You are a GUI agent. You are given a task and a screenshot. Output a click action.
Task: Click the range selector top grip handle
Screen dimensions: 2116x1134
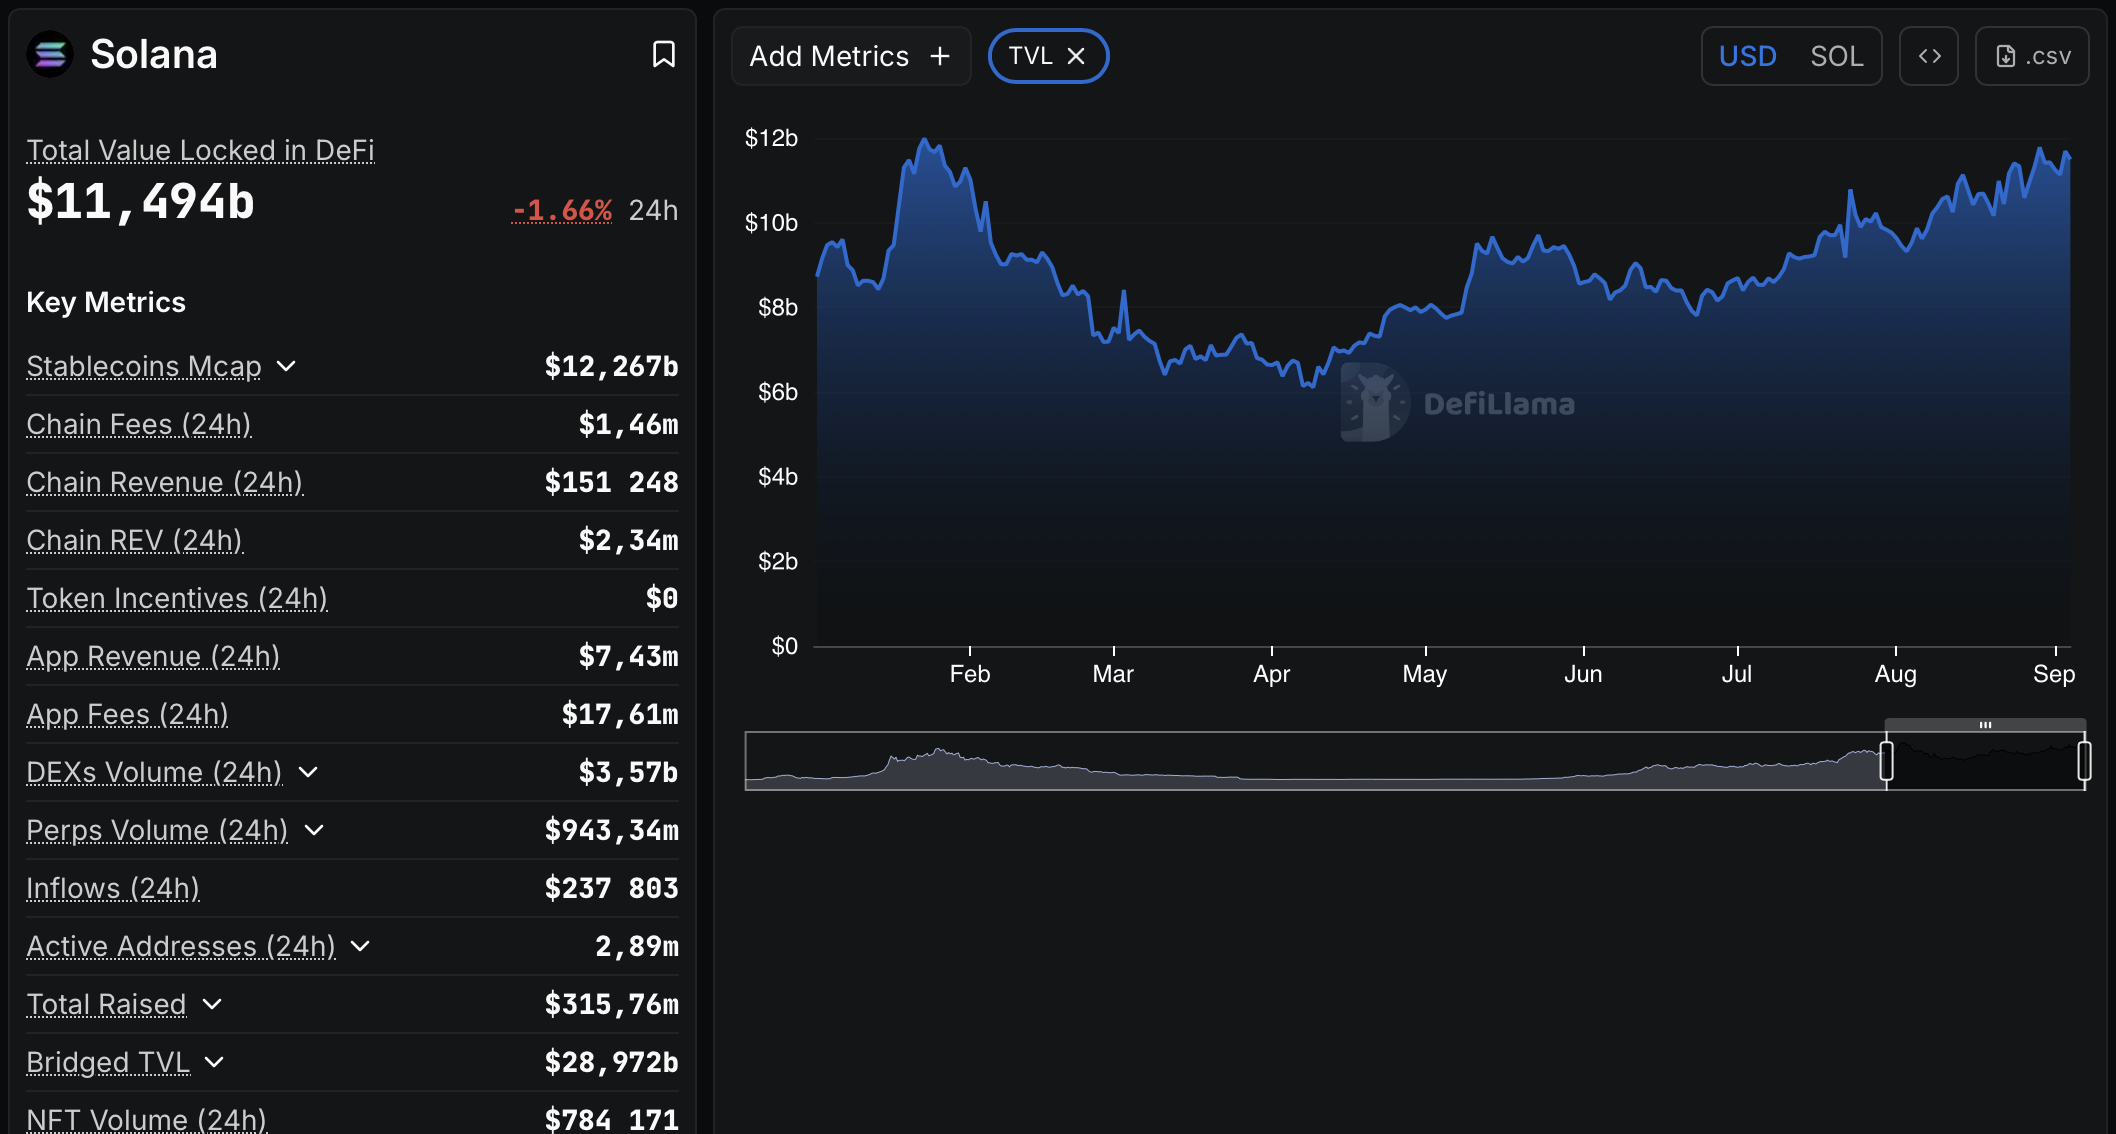point(1985,724)
